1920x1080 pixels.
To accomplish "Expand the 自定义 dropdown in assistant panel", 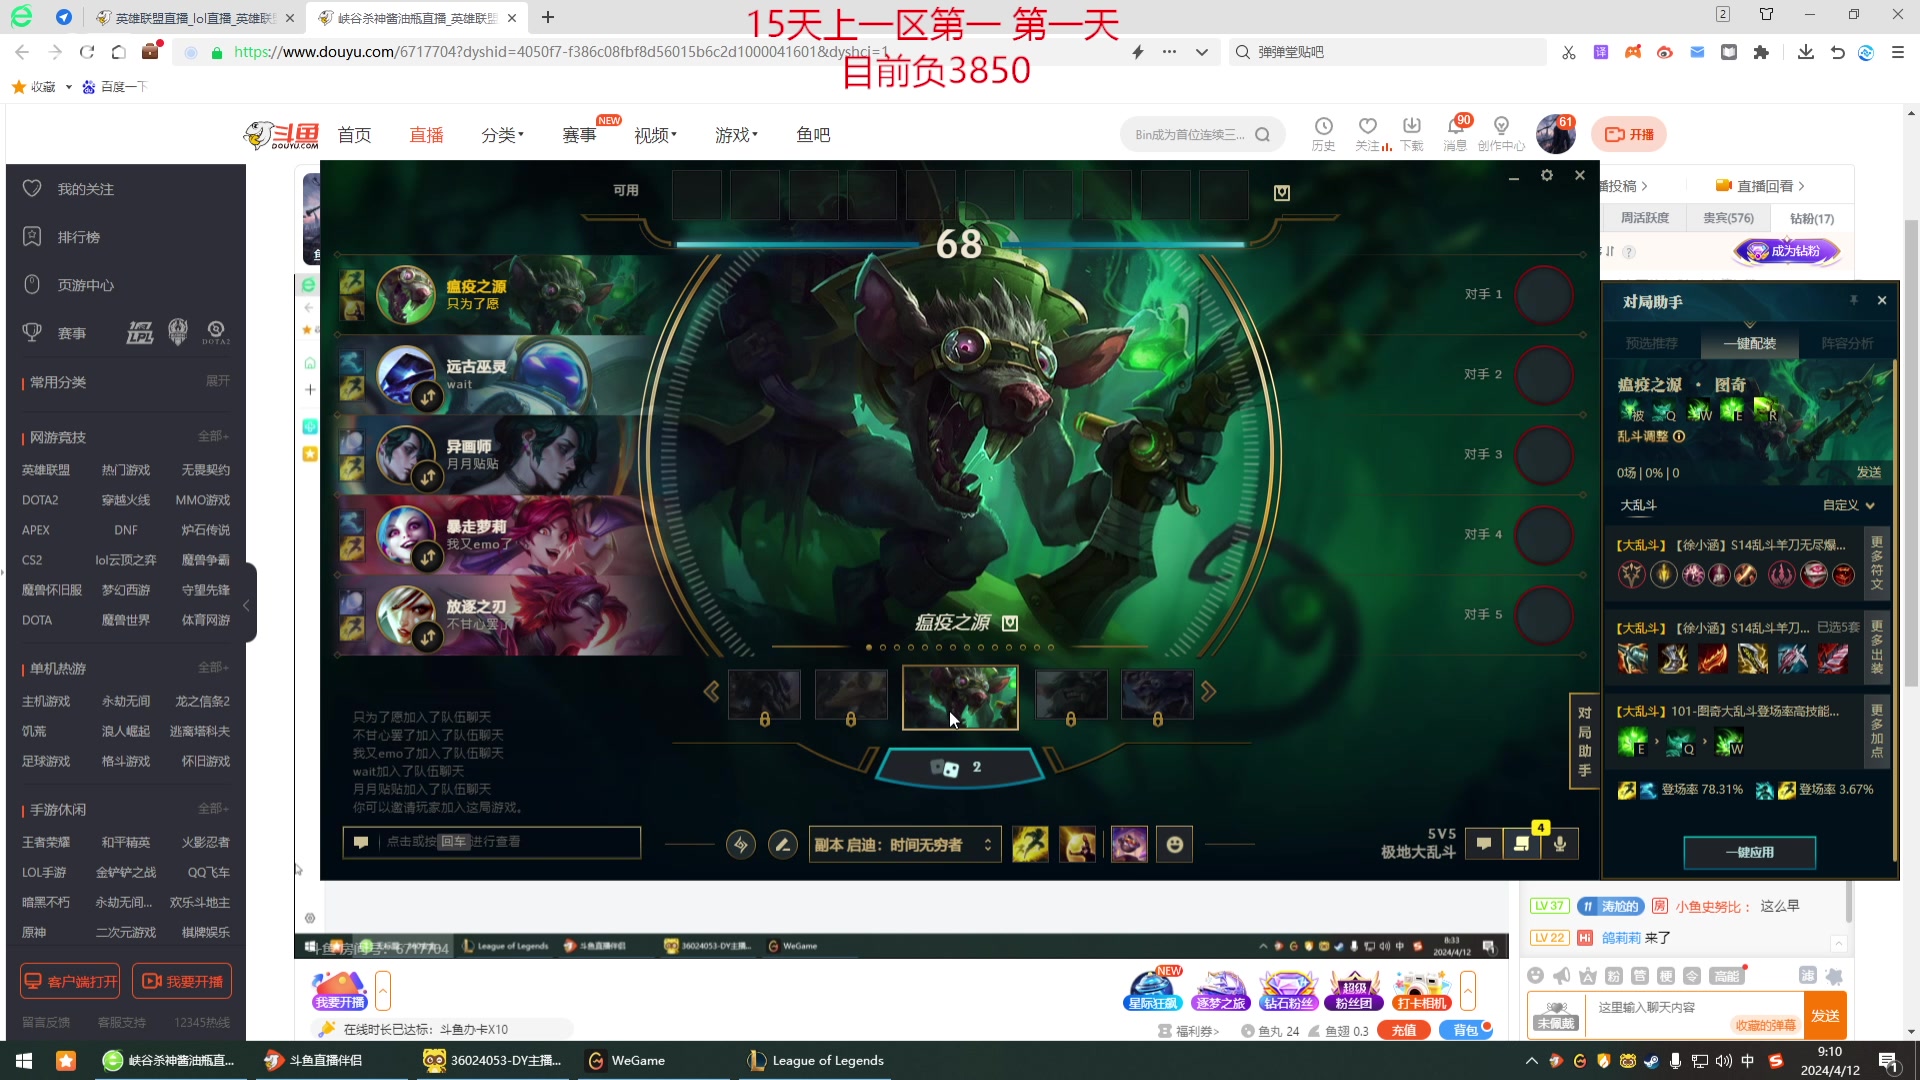I will [1848, 505].
